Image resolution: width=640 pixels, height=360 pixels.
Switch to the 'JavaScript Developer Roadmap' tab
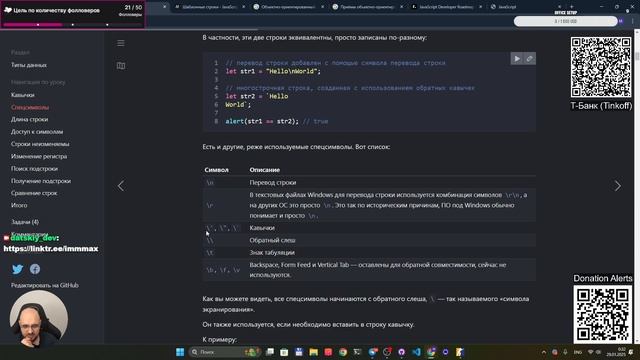pyautogui.click(x=446, y=7)
